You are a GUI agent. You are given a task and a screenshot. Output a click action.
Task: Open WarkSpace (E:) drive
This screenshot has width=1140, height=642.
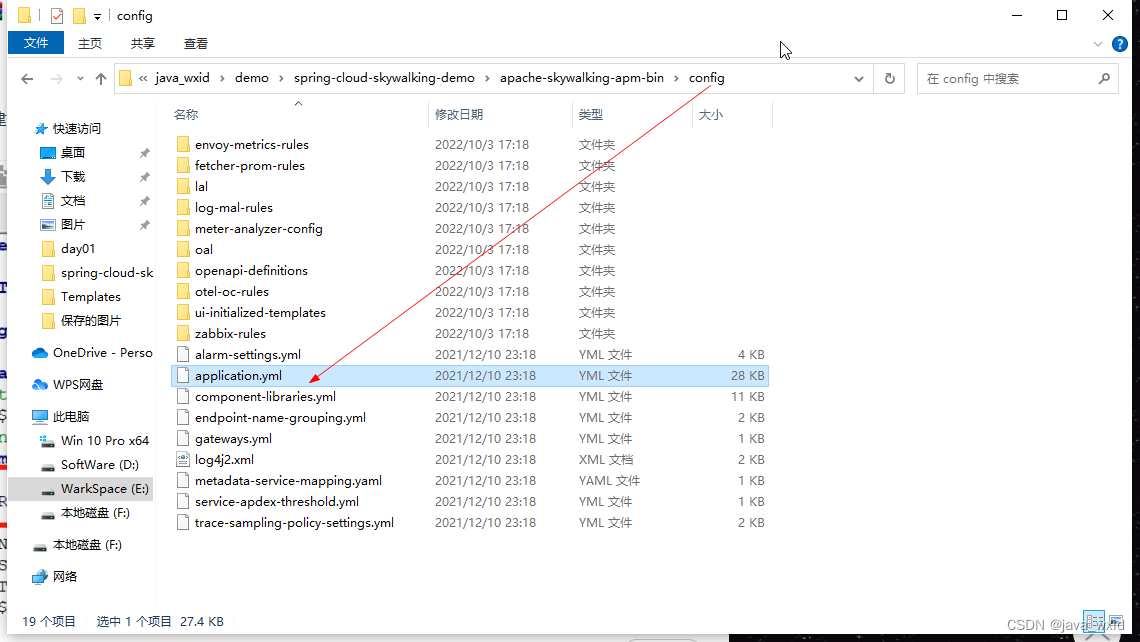tap(104, 489)
